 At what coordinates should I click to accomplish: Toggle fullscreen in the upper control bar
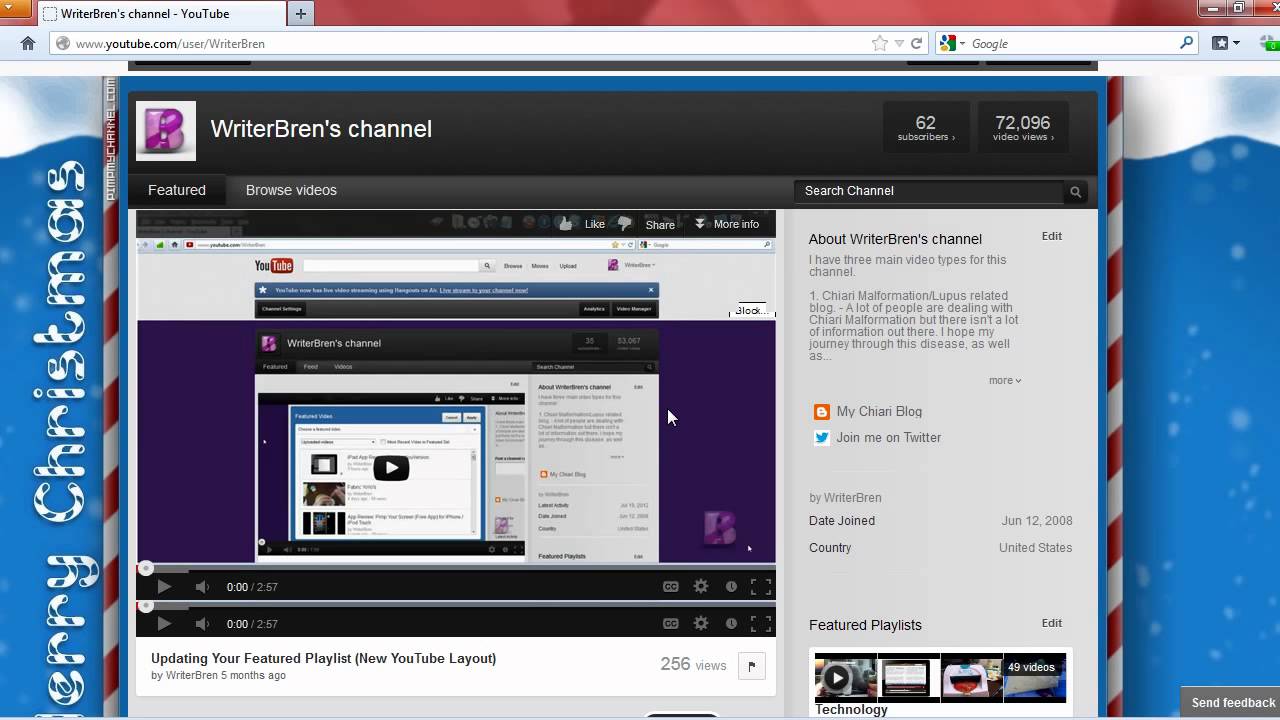(x=761, y=587)
